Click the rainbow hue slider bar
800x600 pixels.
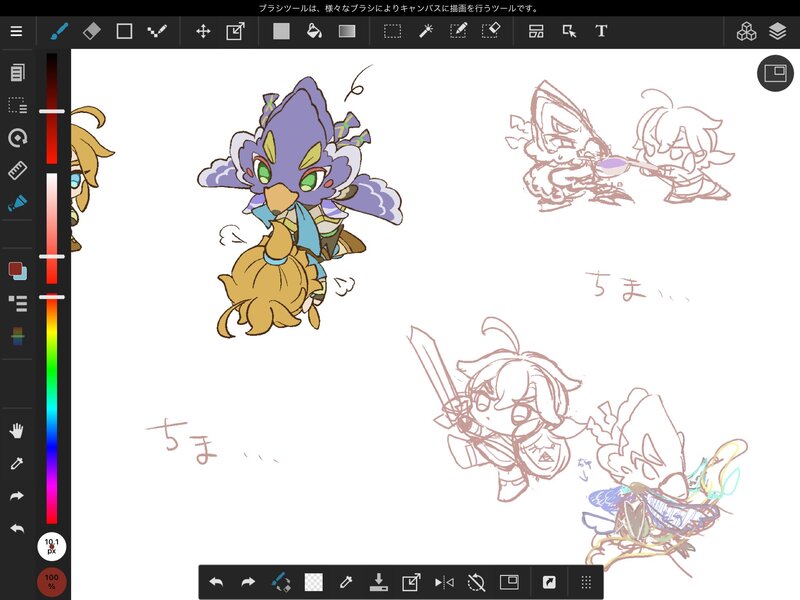(52, 408)
